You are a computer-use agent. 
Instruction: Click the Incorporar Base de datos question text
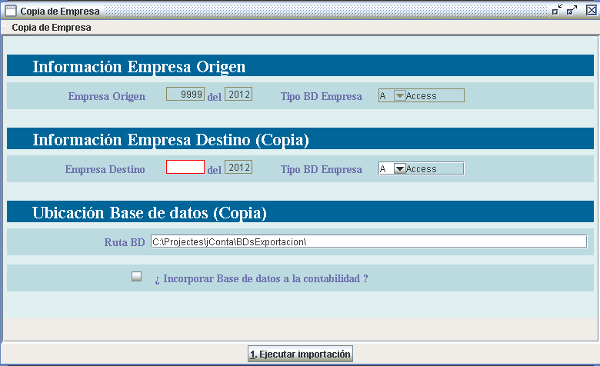[261, 278]
